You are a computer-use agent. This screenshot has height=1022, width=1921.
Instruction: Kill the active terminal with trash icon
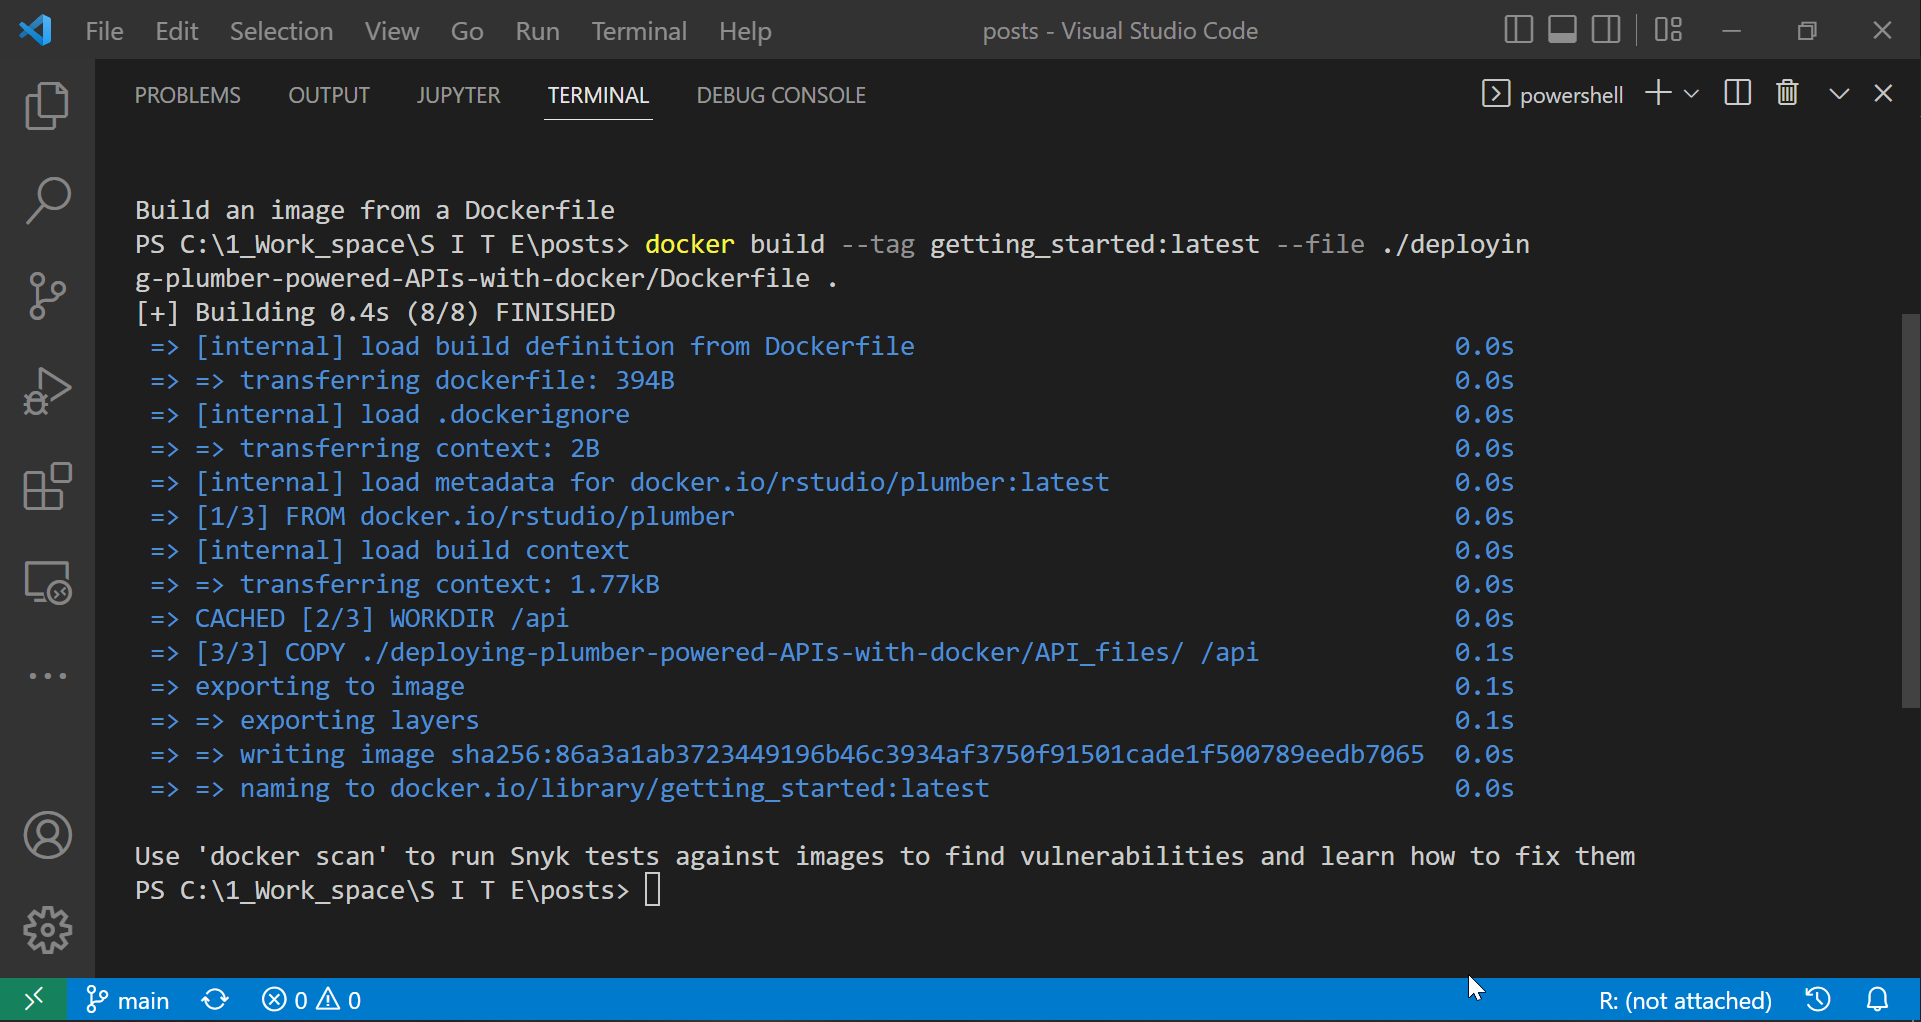point(1788,93)
